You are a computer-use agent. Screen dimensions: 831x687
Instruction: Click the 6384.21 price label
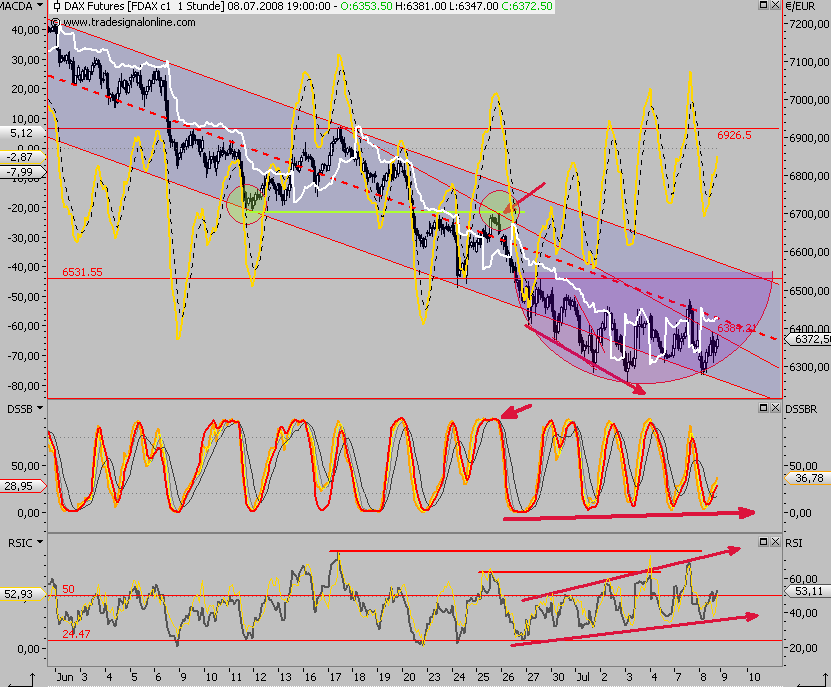coord(737,328)
